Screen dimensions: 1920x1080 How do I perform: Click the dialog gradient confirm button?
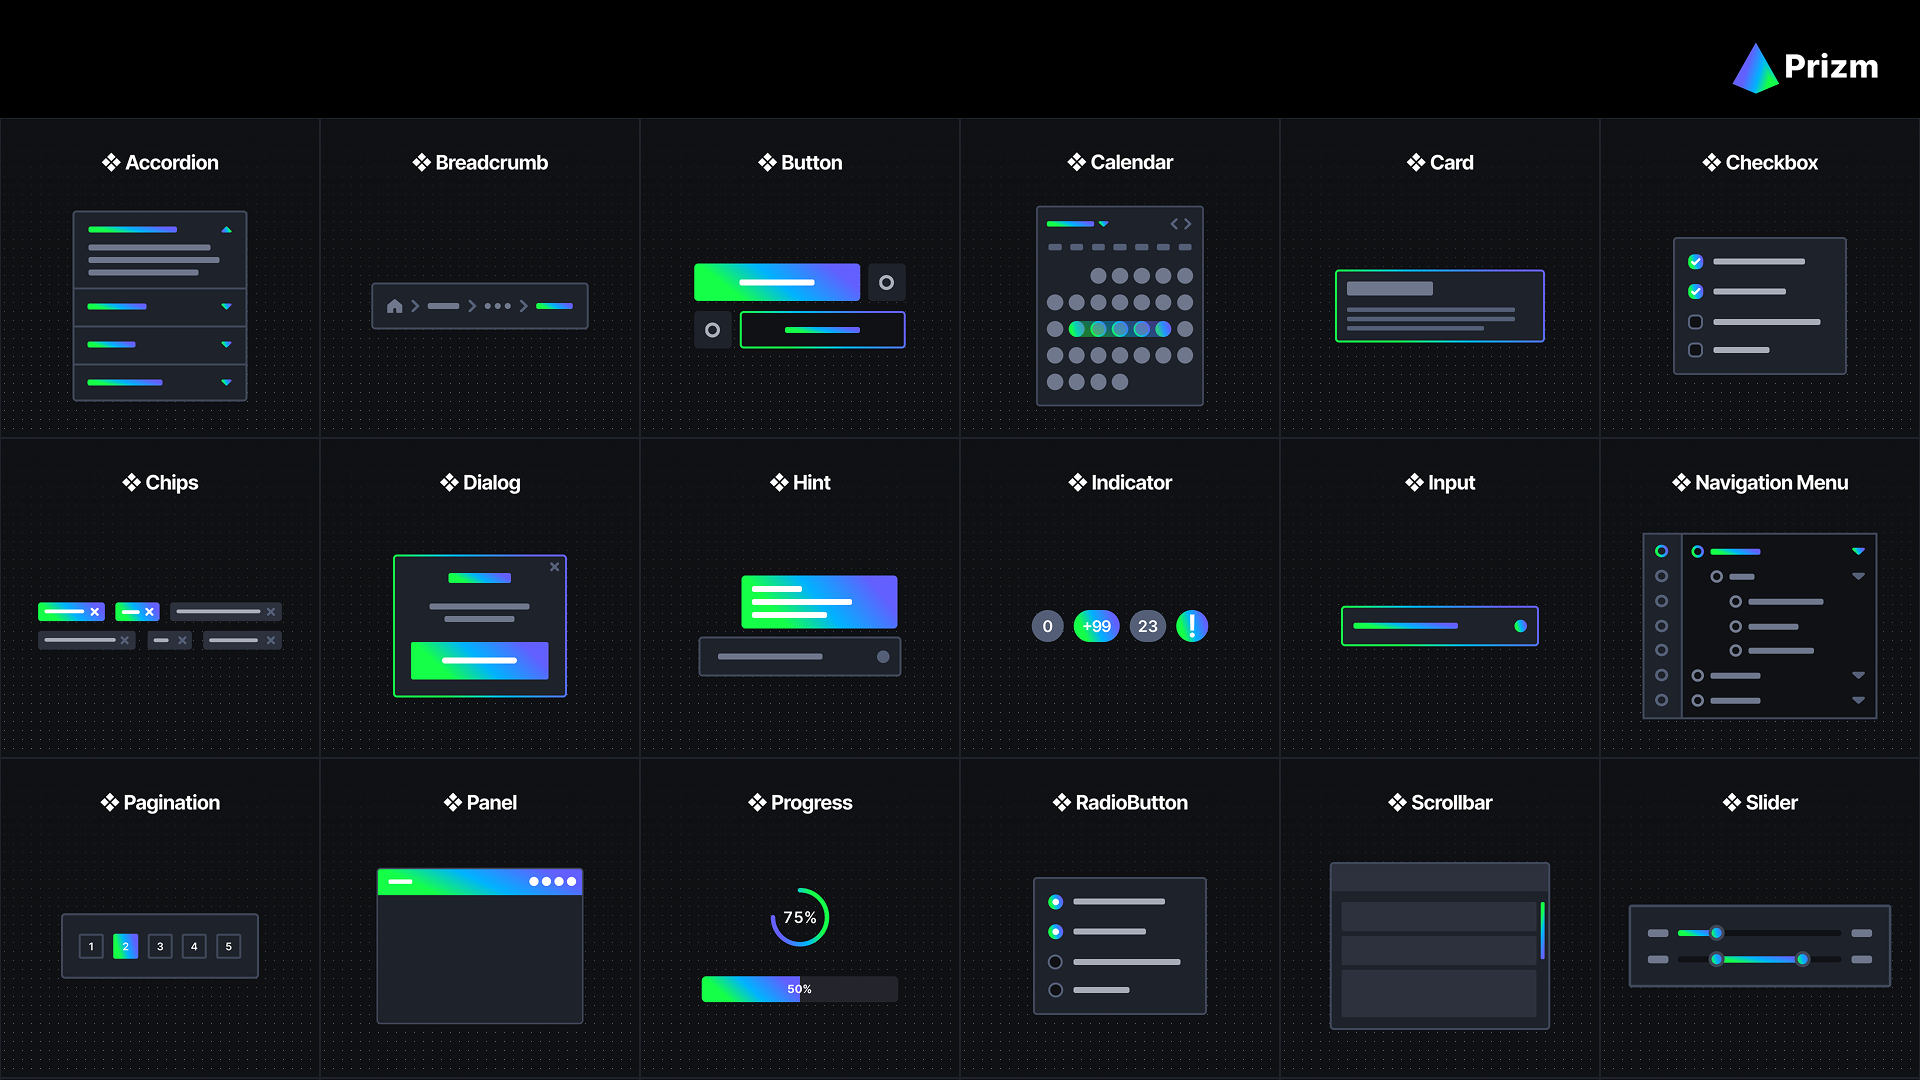(479, 661)
